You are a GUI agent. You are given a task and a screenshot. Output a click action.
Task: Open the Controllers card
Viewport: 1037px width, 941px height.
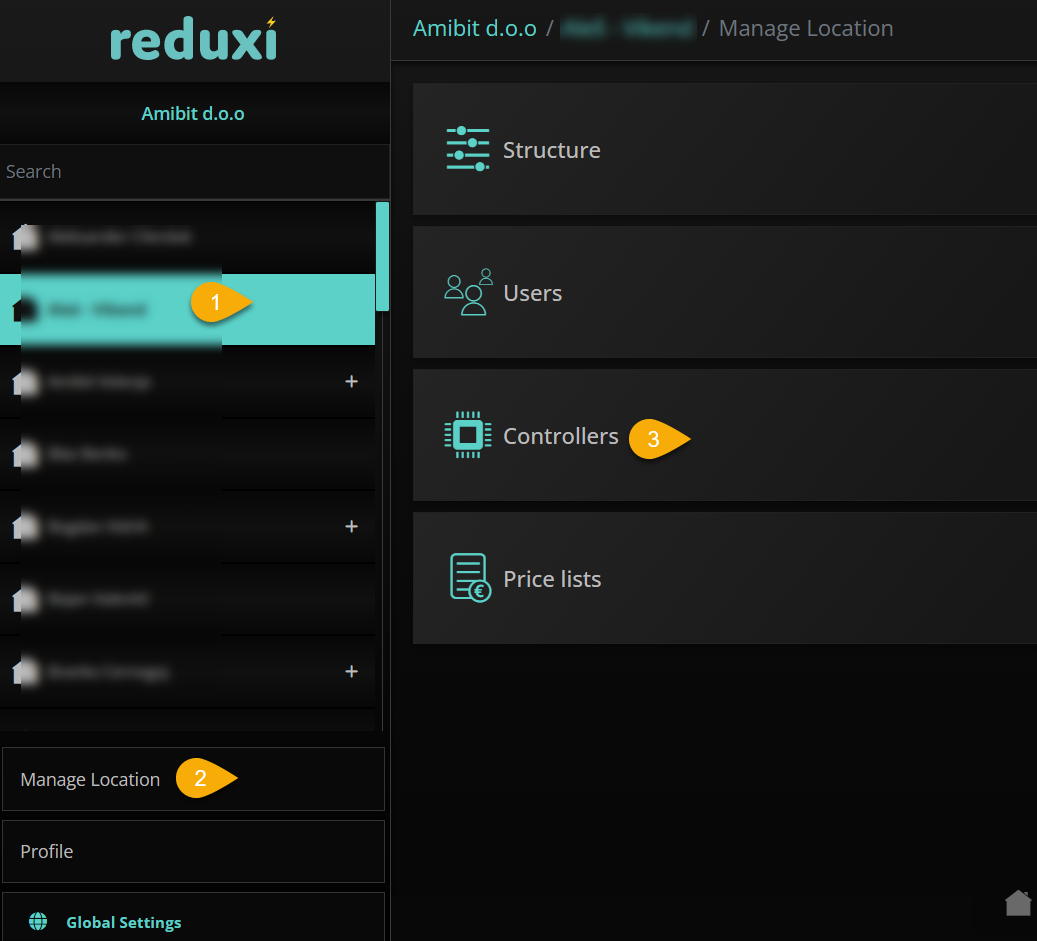tap(724, 434)
